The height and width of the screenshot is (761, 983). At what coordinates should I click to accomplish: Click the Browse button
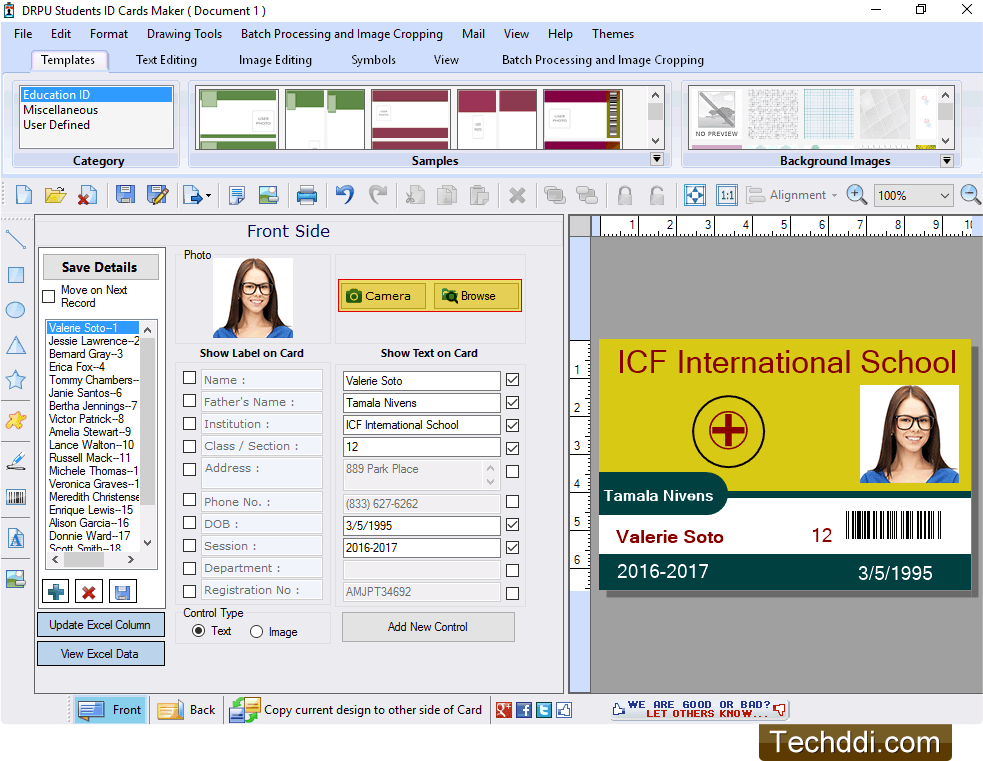(476, 296)
